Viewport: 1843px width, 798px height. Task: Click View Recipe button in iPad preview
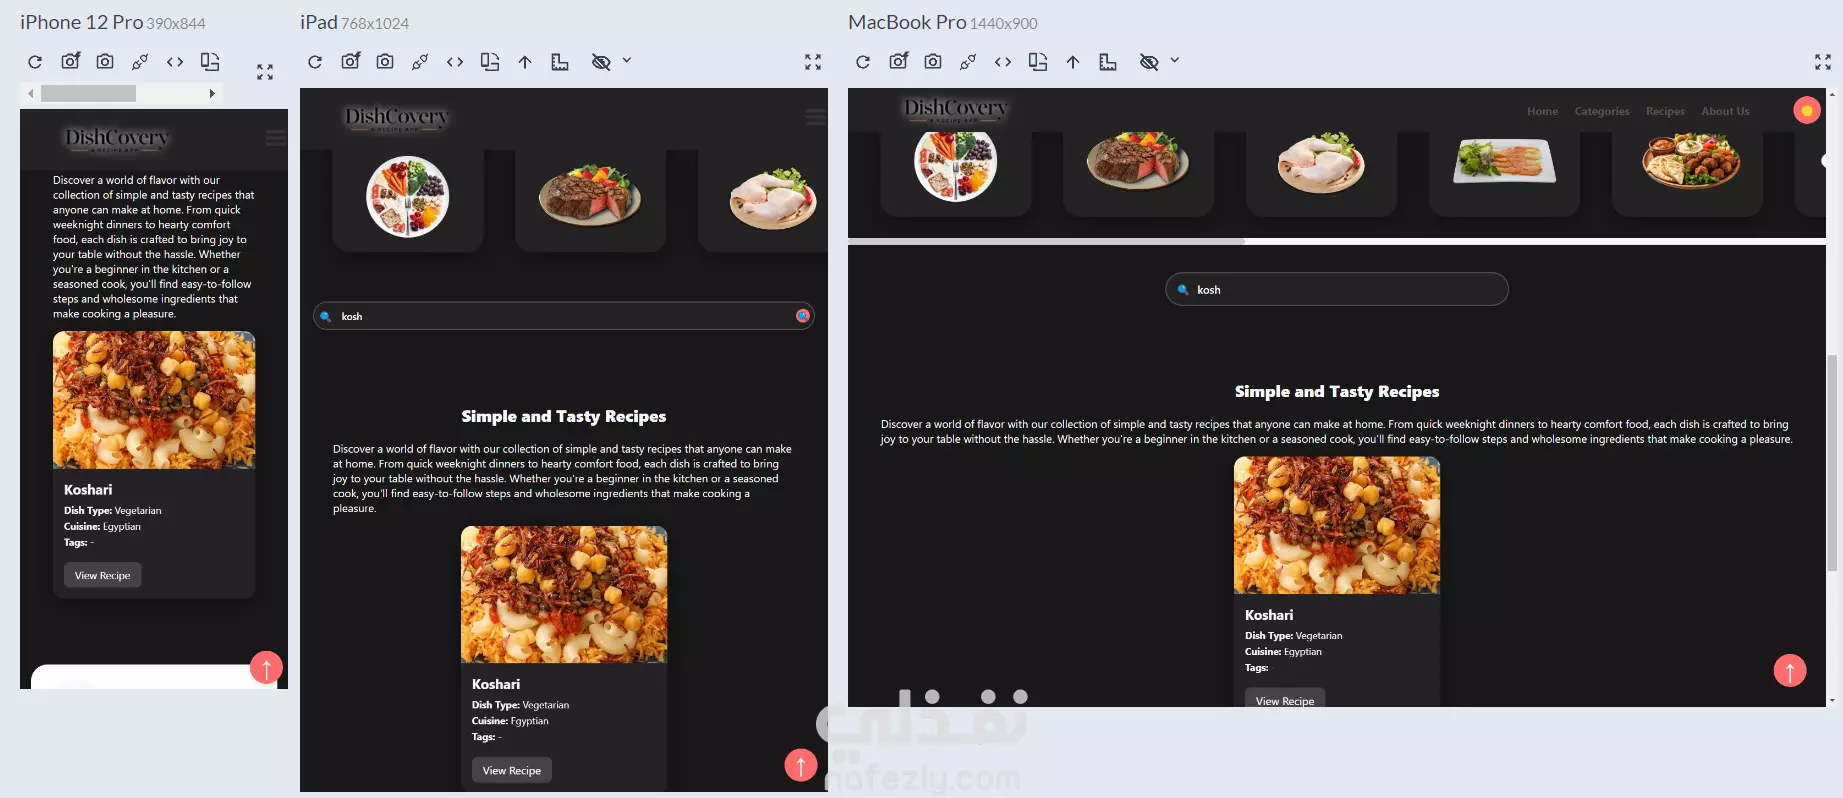click(512, 770)
